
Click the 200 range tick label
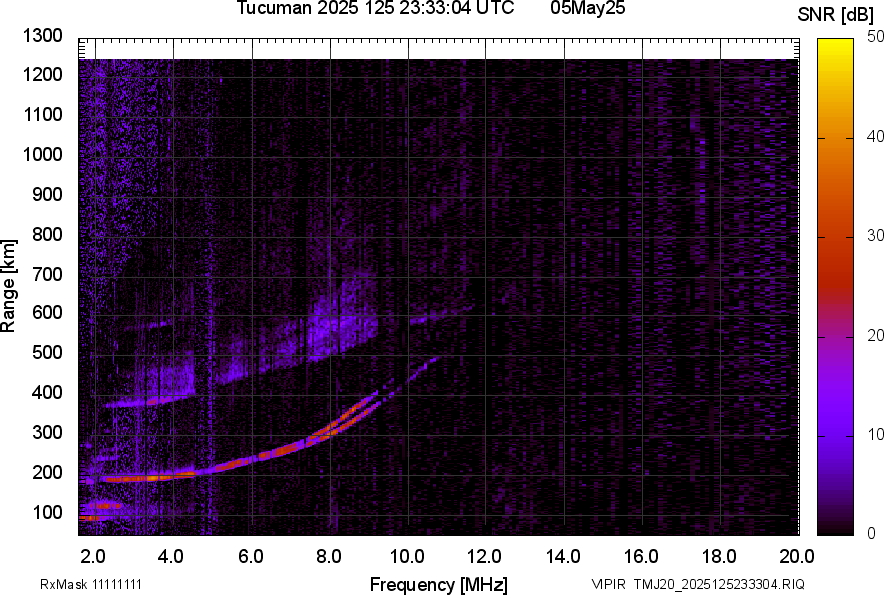pyautogui.click(x=47, y=472)
